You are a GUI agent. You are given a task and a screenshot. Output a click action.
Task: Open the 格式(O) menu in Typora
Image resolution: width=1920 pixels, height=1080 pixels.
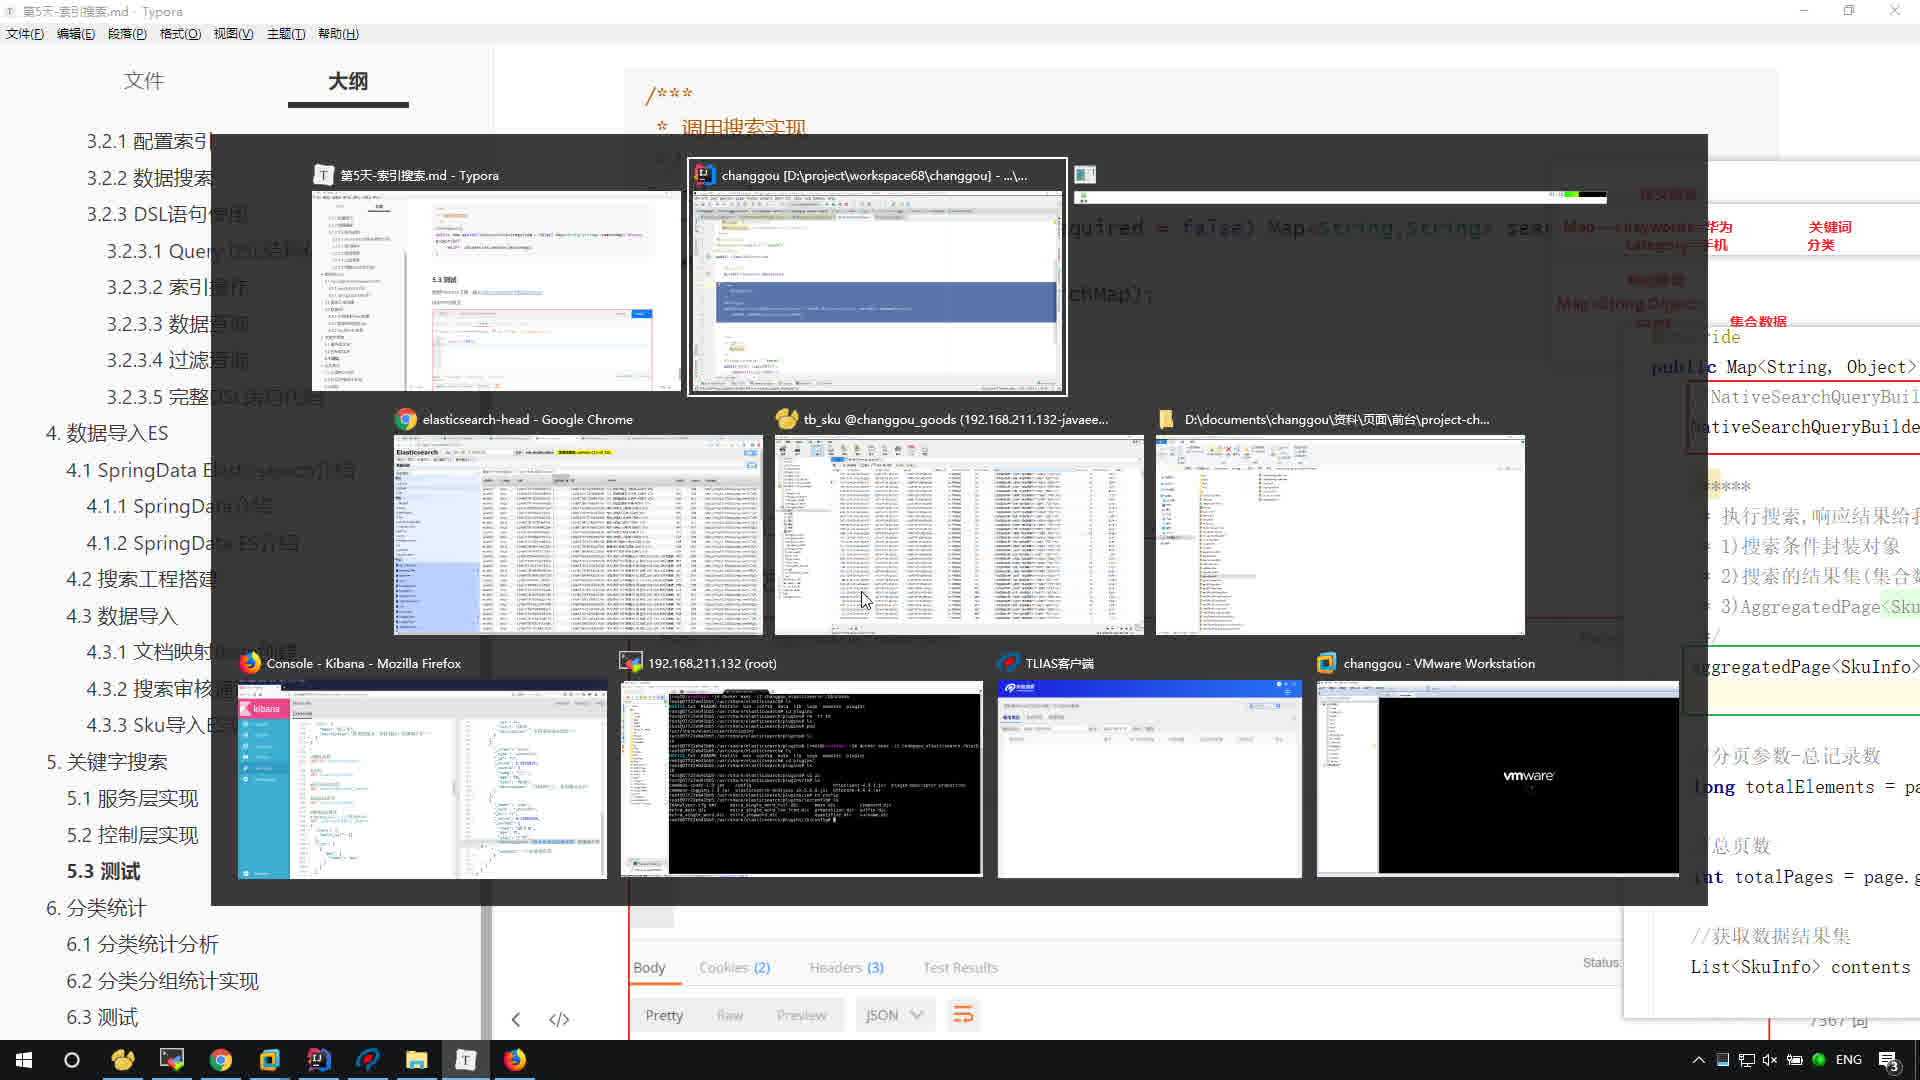tap(180, 34)
